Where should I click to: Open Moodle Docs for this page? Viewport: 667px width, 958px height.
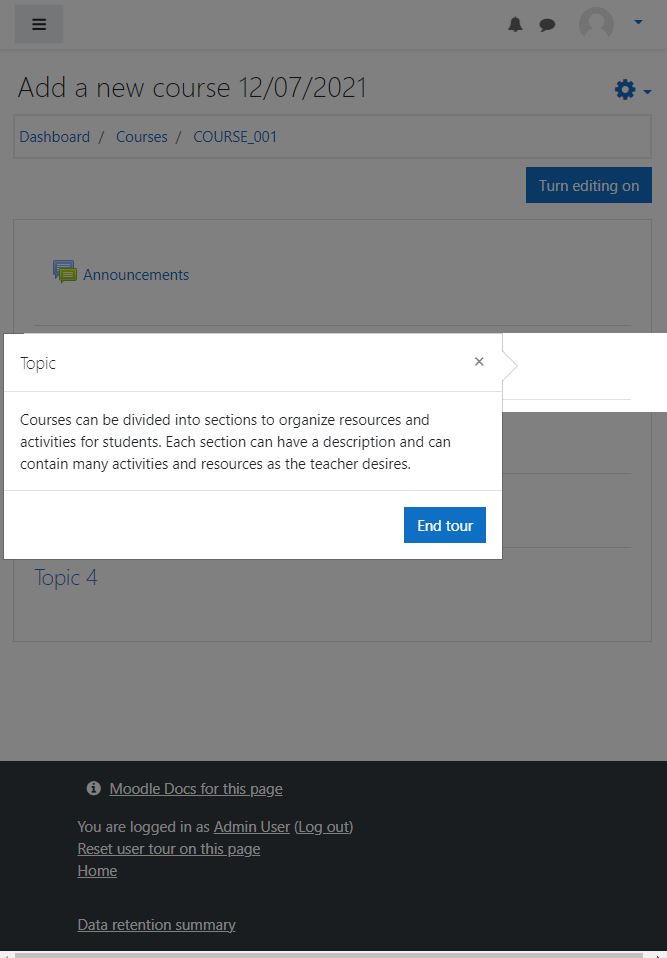pyautogui.click(x=196, y=789)
